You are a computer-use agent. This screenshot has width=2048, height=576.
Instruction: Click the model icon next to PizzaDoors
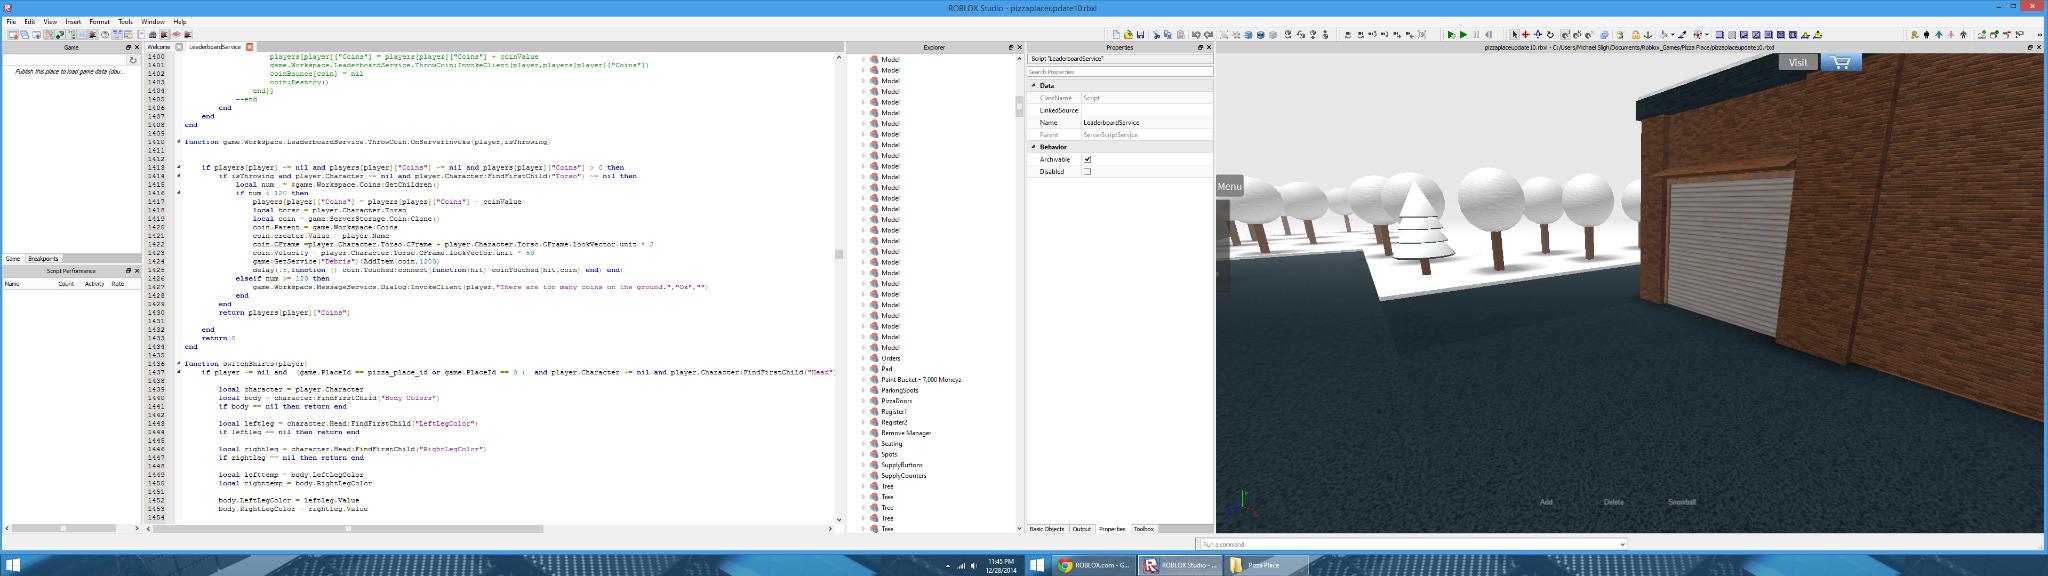pos(874,401)
